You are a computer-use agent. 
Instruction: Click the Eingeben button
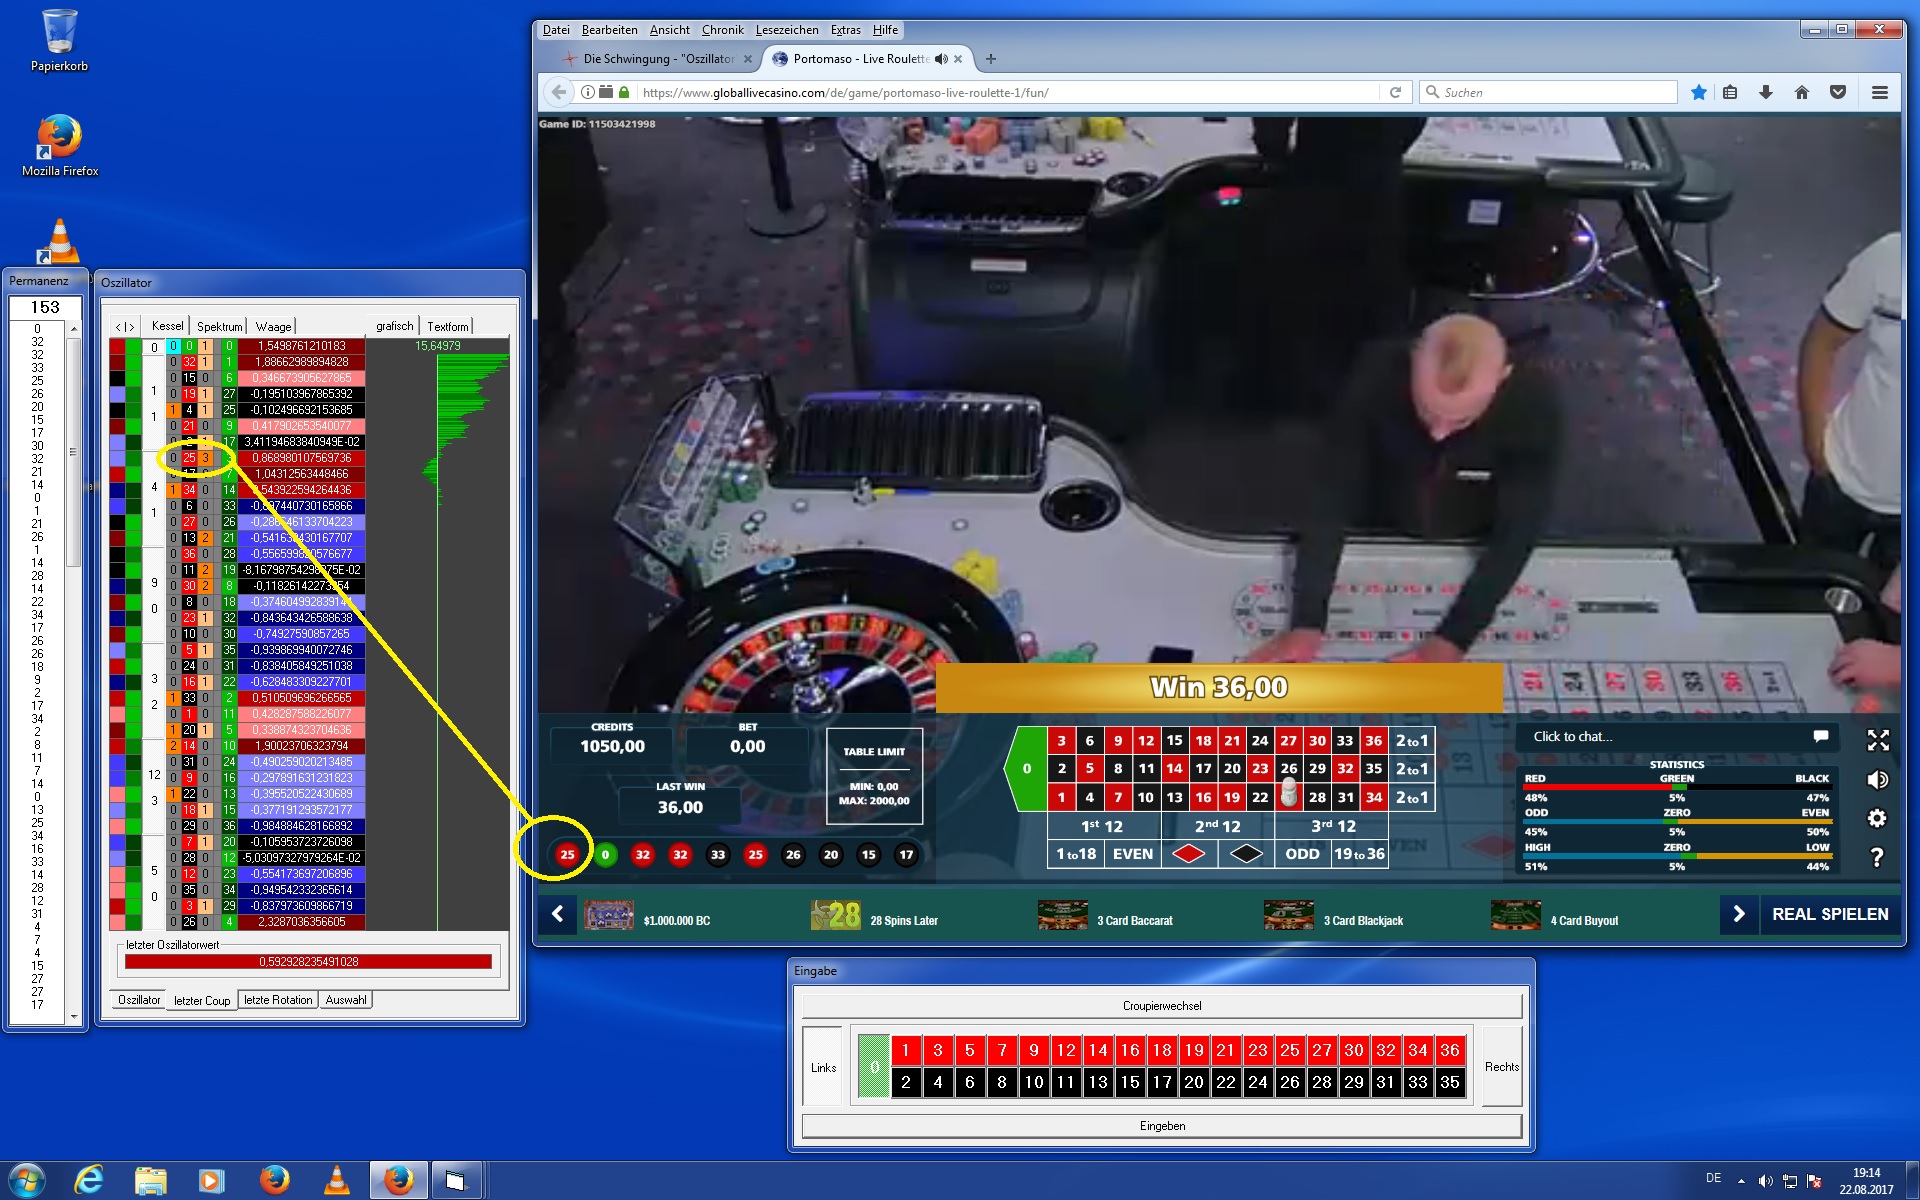(x=1162, y=1126)
